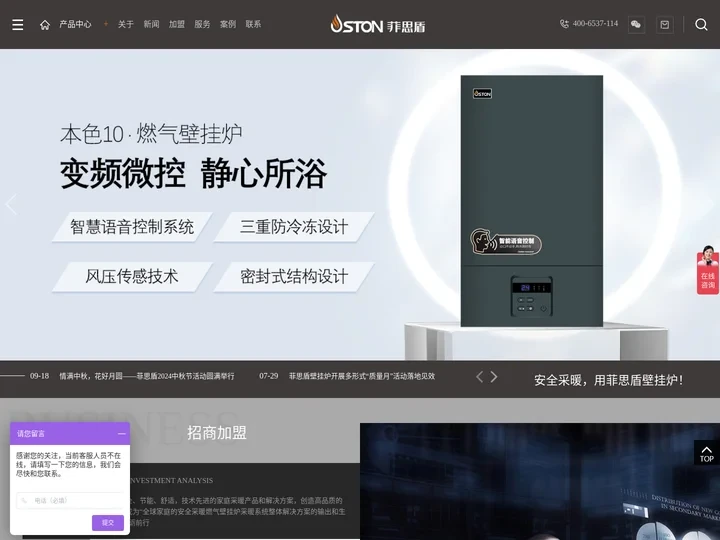Screen dimensions: 720x540
Task: Open the 产品中心 menu
Action: (x=75, y=24)
